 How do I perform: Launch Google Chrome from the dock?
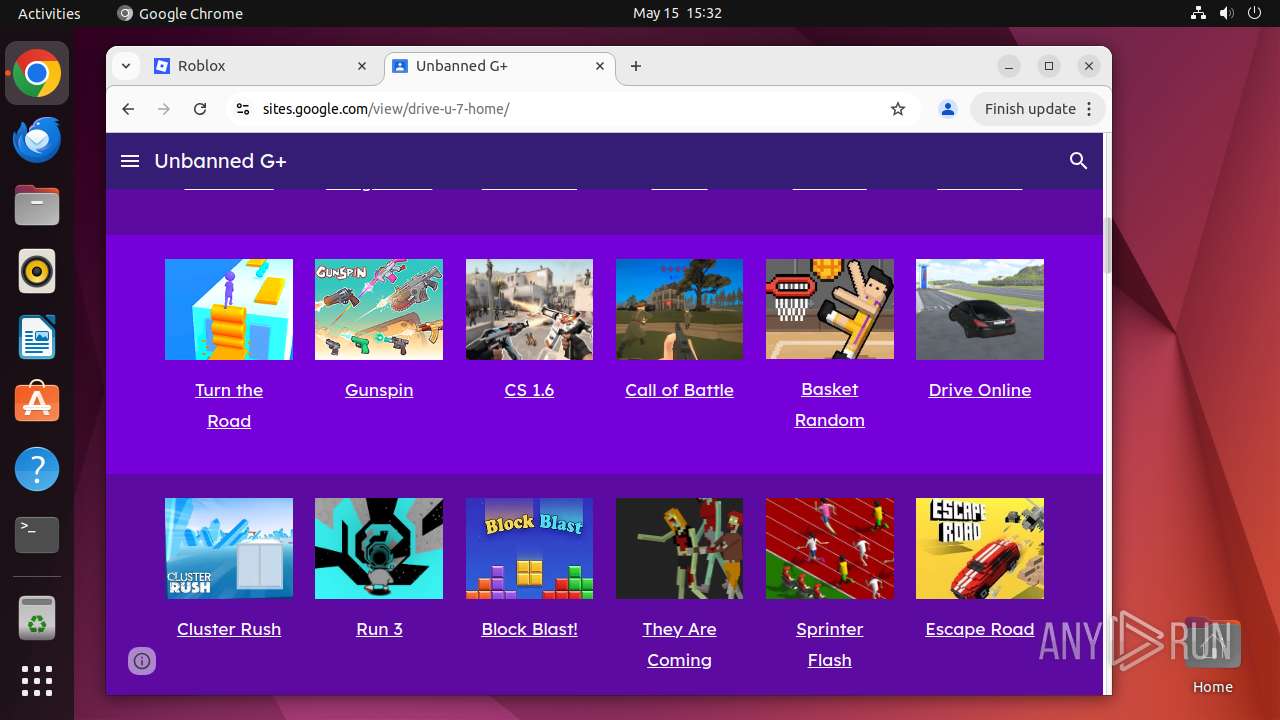(x=37, y=73)
